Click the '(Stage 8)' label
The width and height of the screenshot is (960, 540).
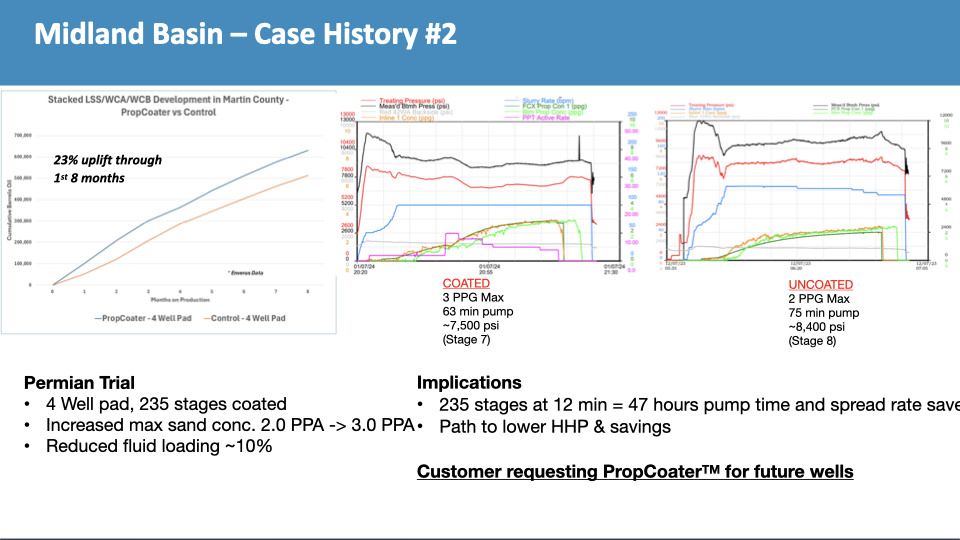pyautogui.click(x=812, y=341)
